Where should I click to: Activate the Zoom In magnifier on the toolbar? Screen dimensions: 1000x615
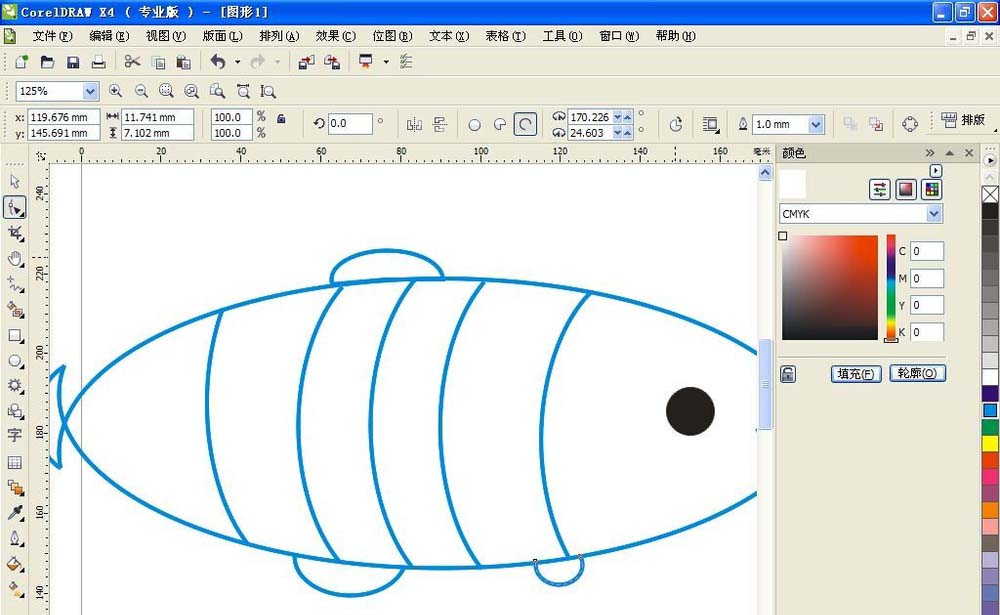pyautogui.click(x=116, y=91)
